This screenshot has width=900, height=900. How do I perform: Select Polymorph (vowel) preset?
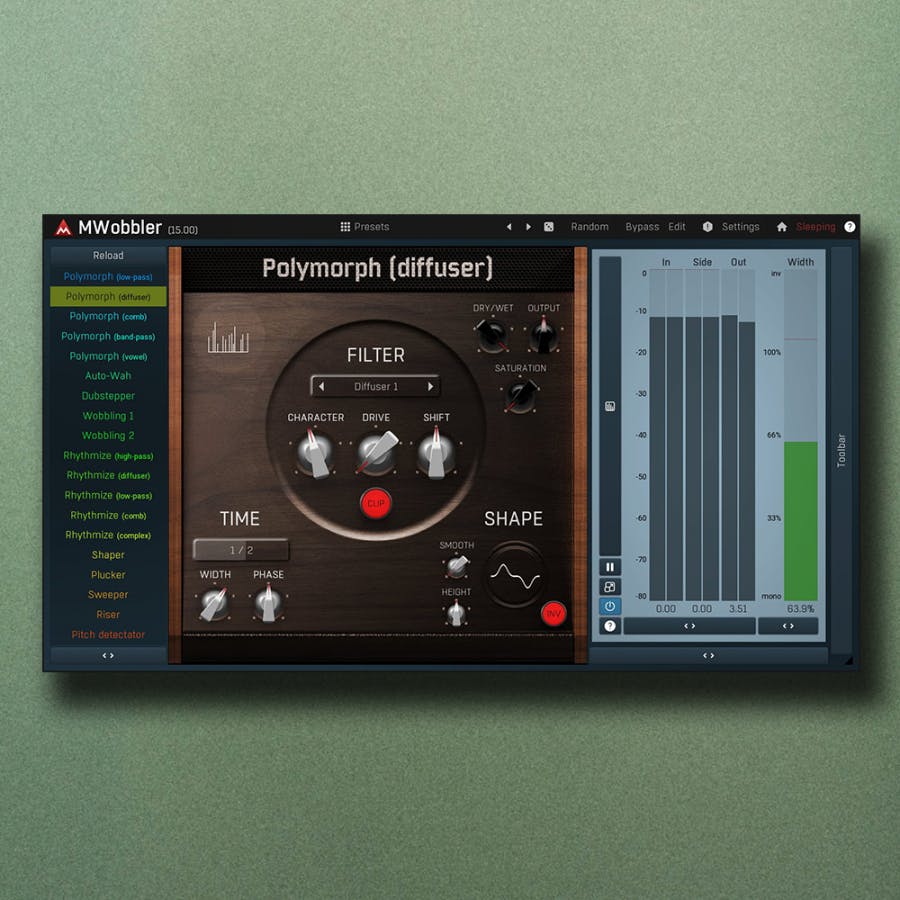(x=108, y=356)
